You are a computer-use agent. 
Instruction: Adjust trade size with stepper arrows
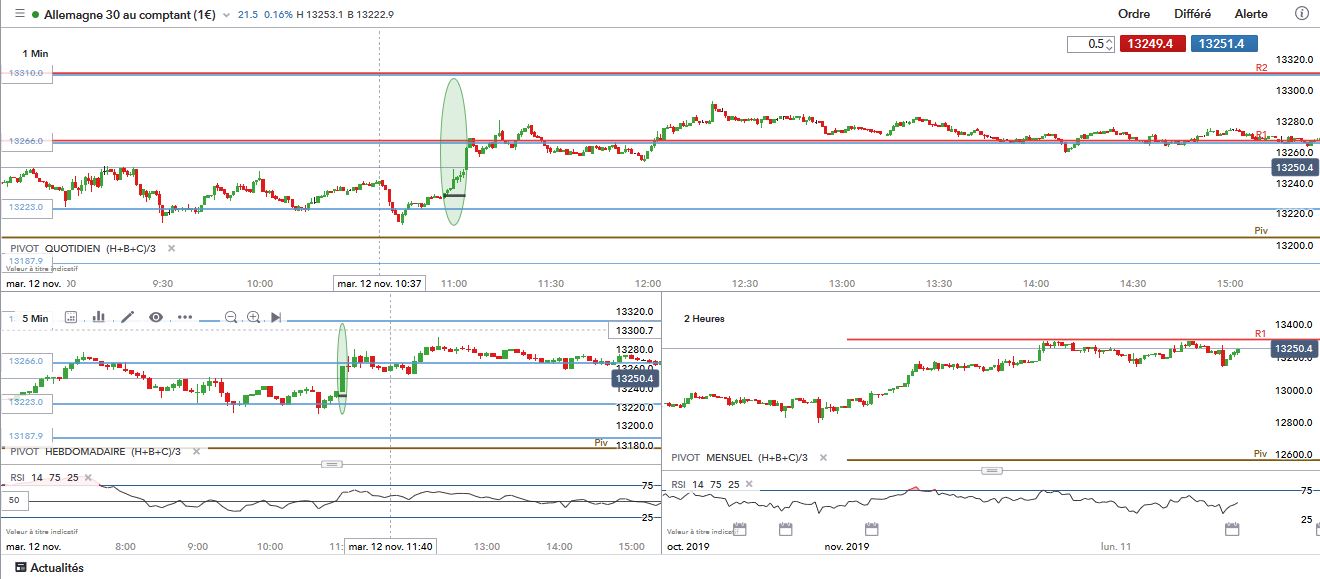point(1109,44)
